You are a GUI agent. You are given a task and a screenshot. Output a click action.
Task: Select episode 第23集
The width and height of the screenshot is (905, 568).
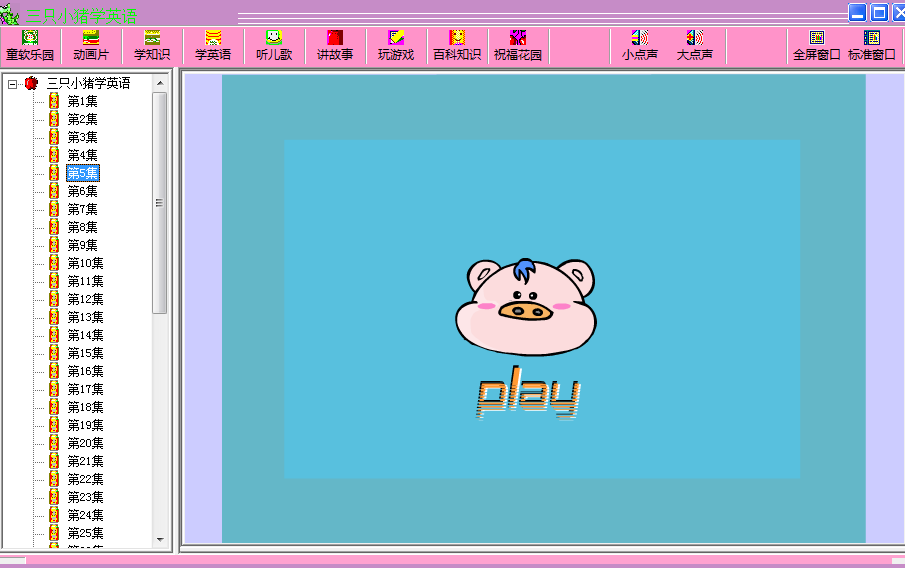tap(85, 496)
